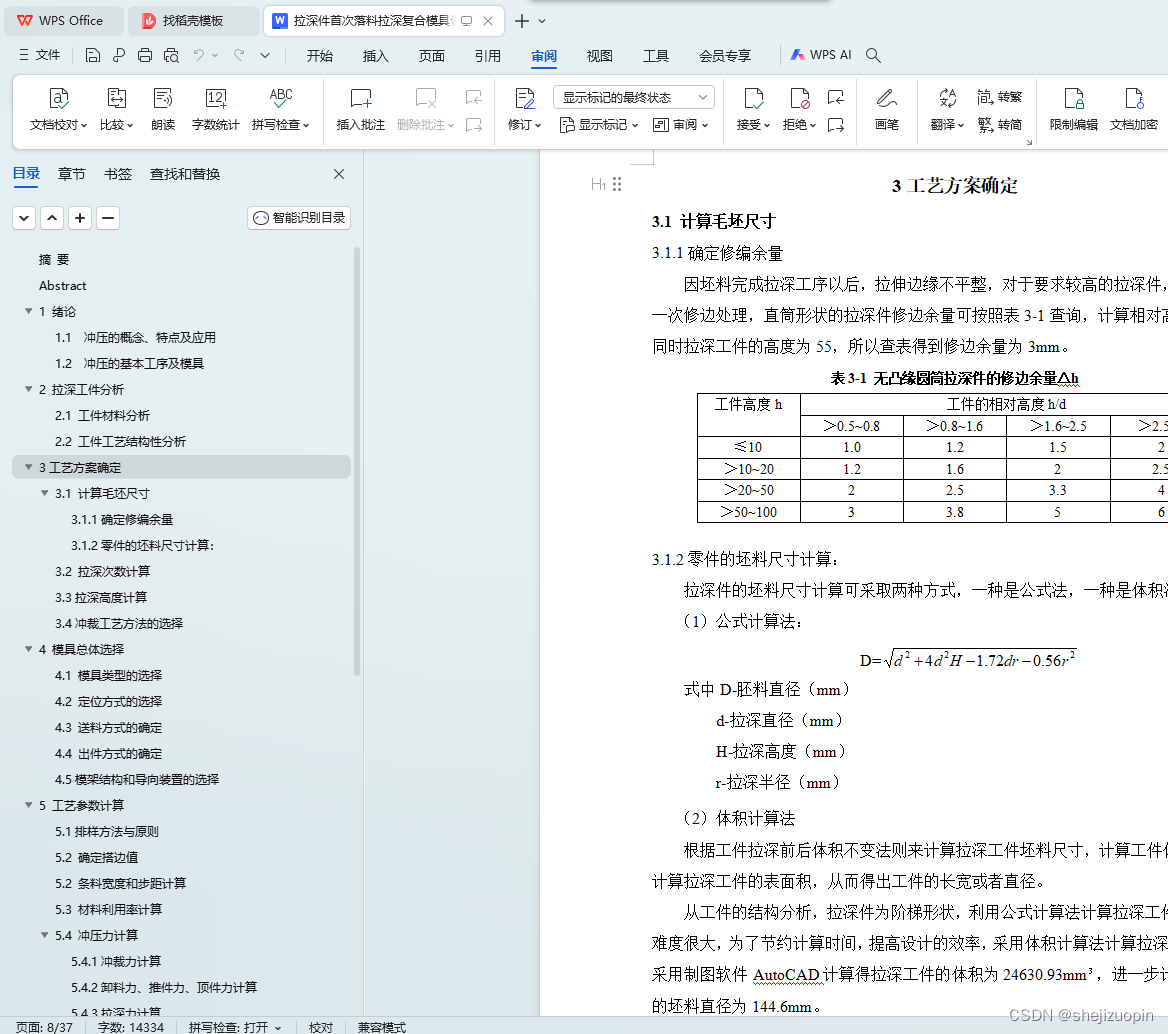Open the 翻译 translate tool

[948, 109]
